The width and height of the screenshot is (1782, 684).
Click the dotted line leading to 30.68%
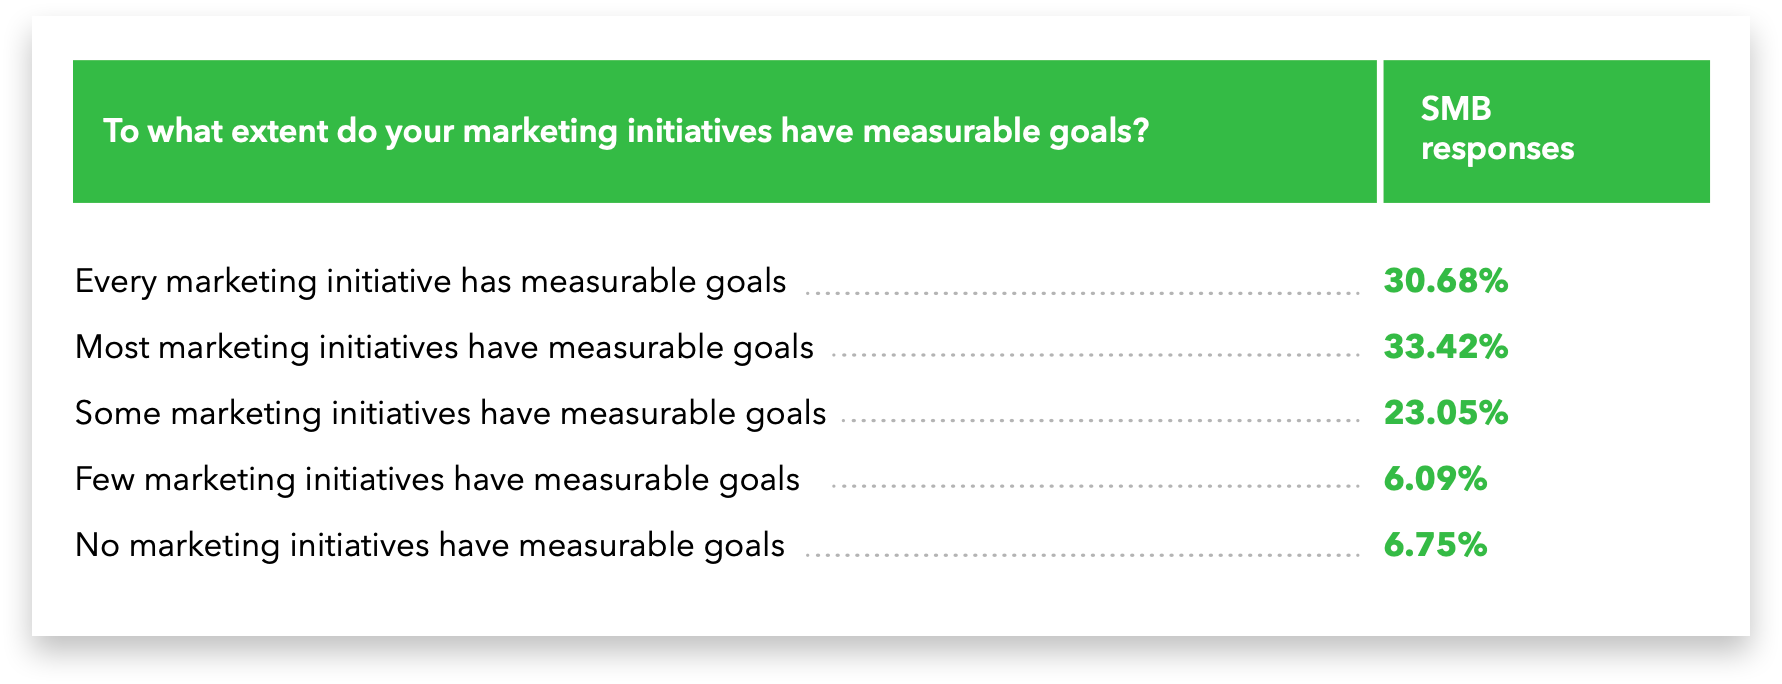pyautogui.click(x=1082, y=294)
